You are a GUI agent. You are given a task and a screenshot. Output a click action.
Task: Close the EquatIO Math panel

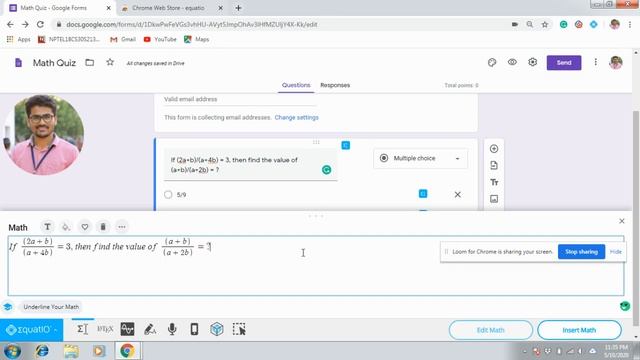(x=622, y=221)
